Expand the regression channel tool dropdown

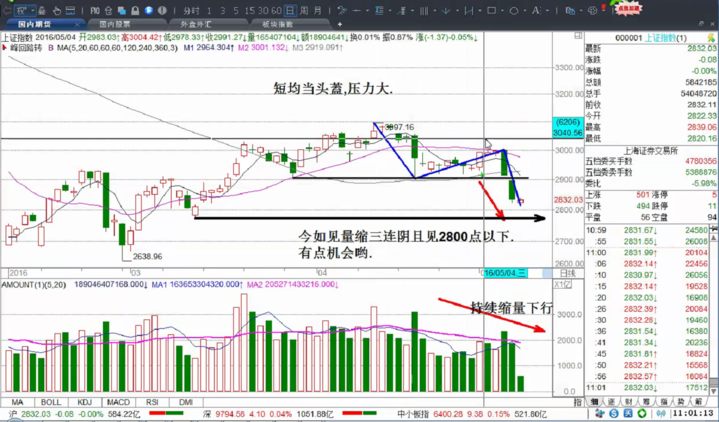click(412, 11)
